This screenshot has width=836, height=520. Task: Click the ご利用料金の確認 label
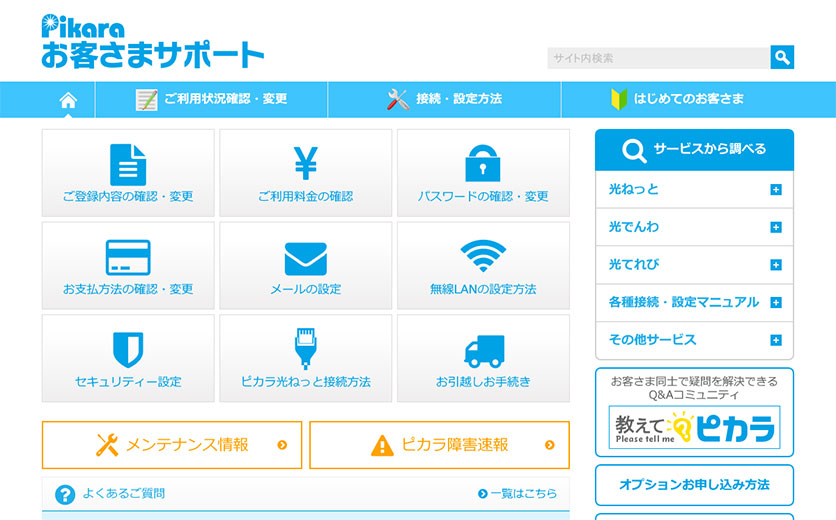click(x=306, y=196)
